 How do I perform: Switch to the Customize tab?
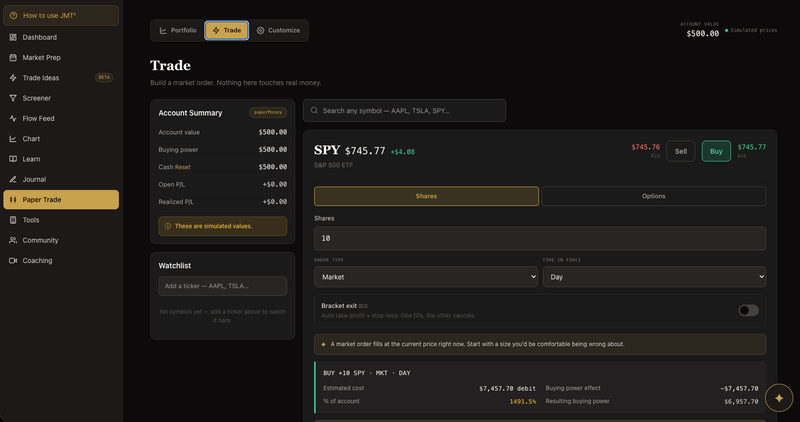pos(278,31)
